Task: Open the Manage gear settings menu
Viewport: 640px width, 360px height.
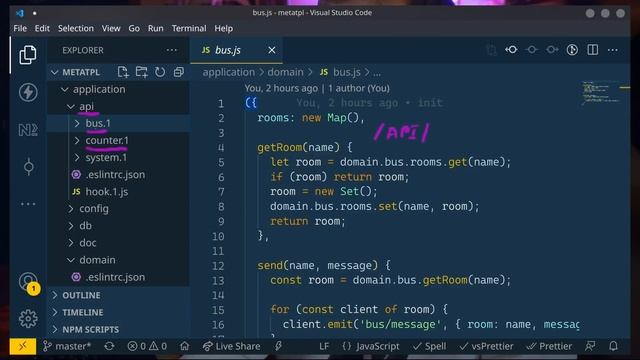Action: pyautogui.click(x=28, y=318)
